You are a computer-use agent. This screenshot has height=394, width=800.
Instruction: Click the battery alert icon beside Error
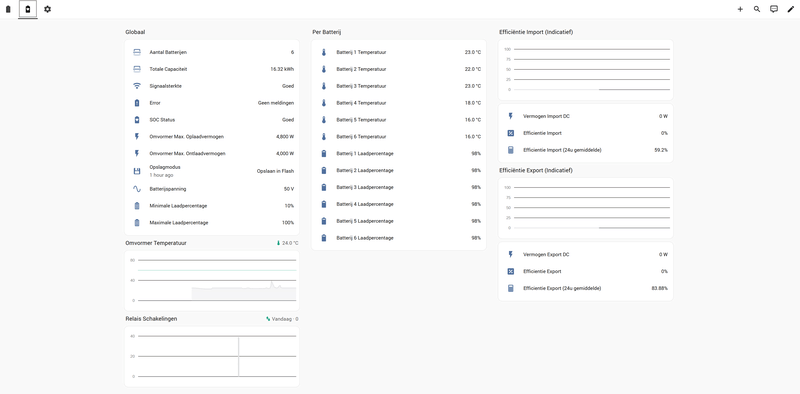137,103
